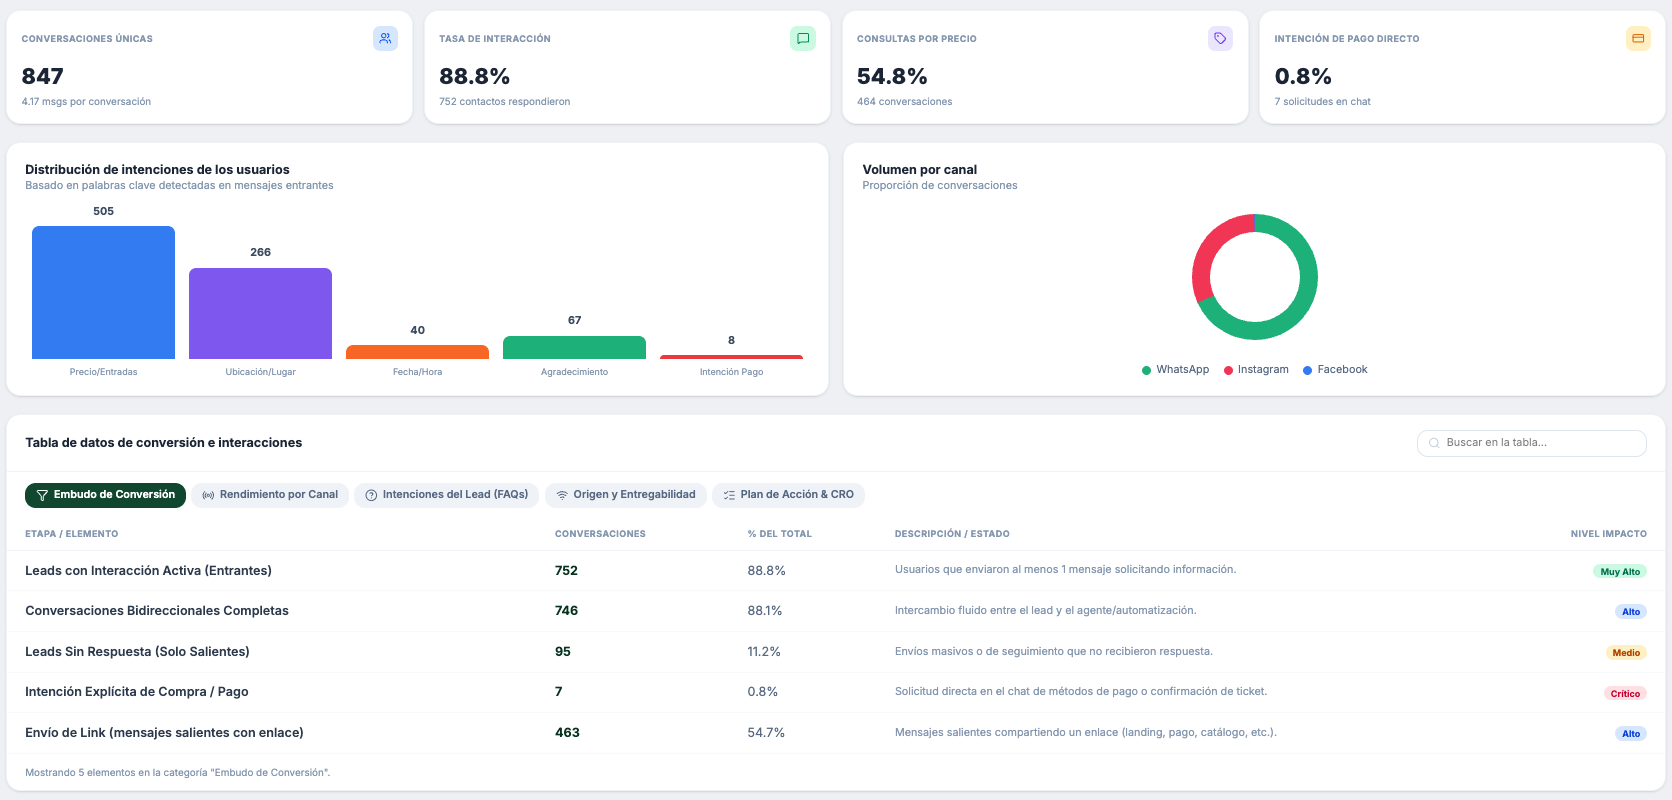Click the Alto badge in Envío de Link row
Image resolution: width=1672 pixels, height=800 pixels.
pos(1631,734)
